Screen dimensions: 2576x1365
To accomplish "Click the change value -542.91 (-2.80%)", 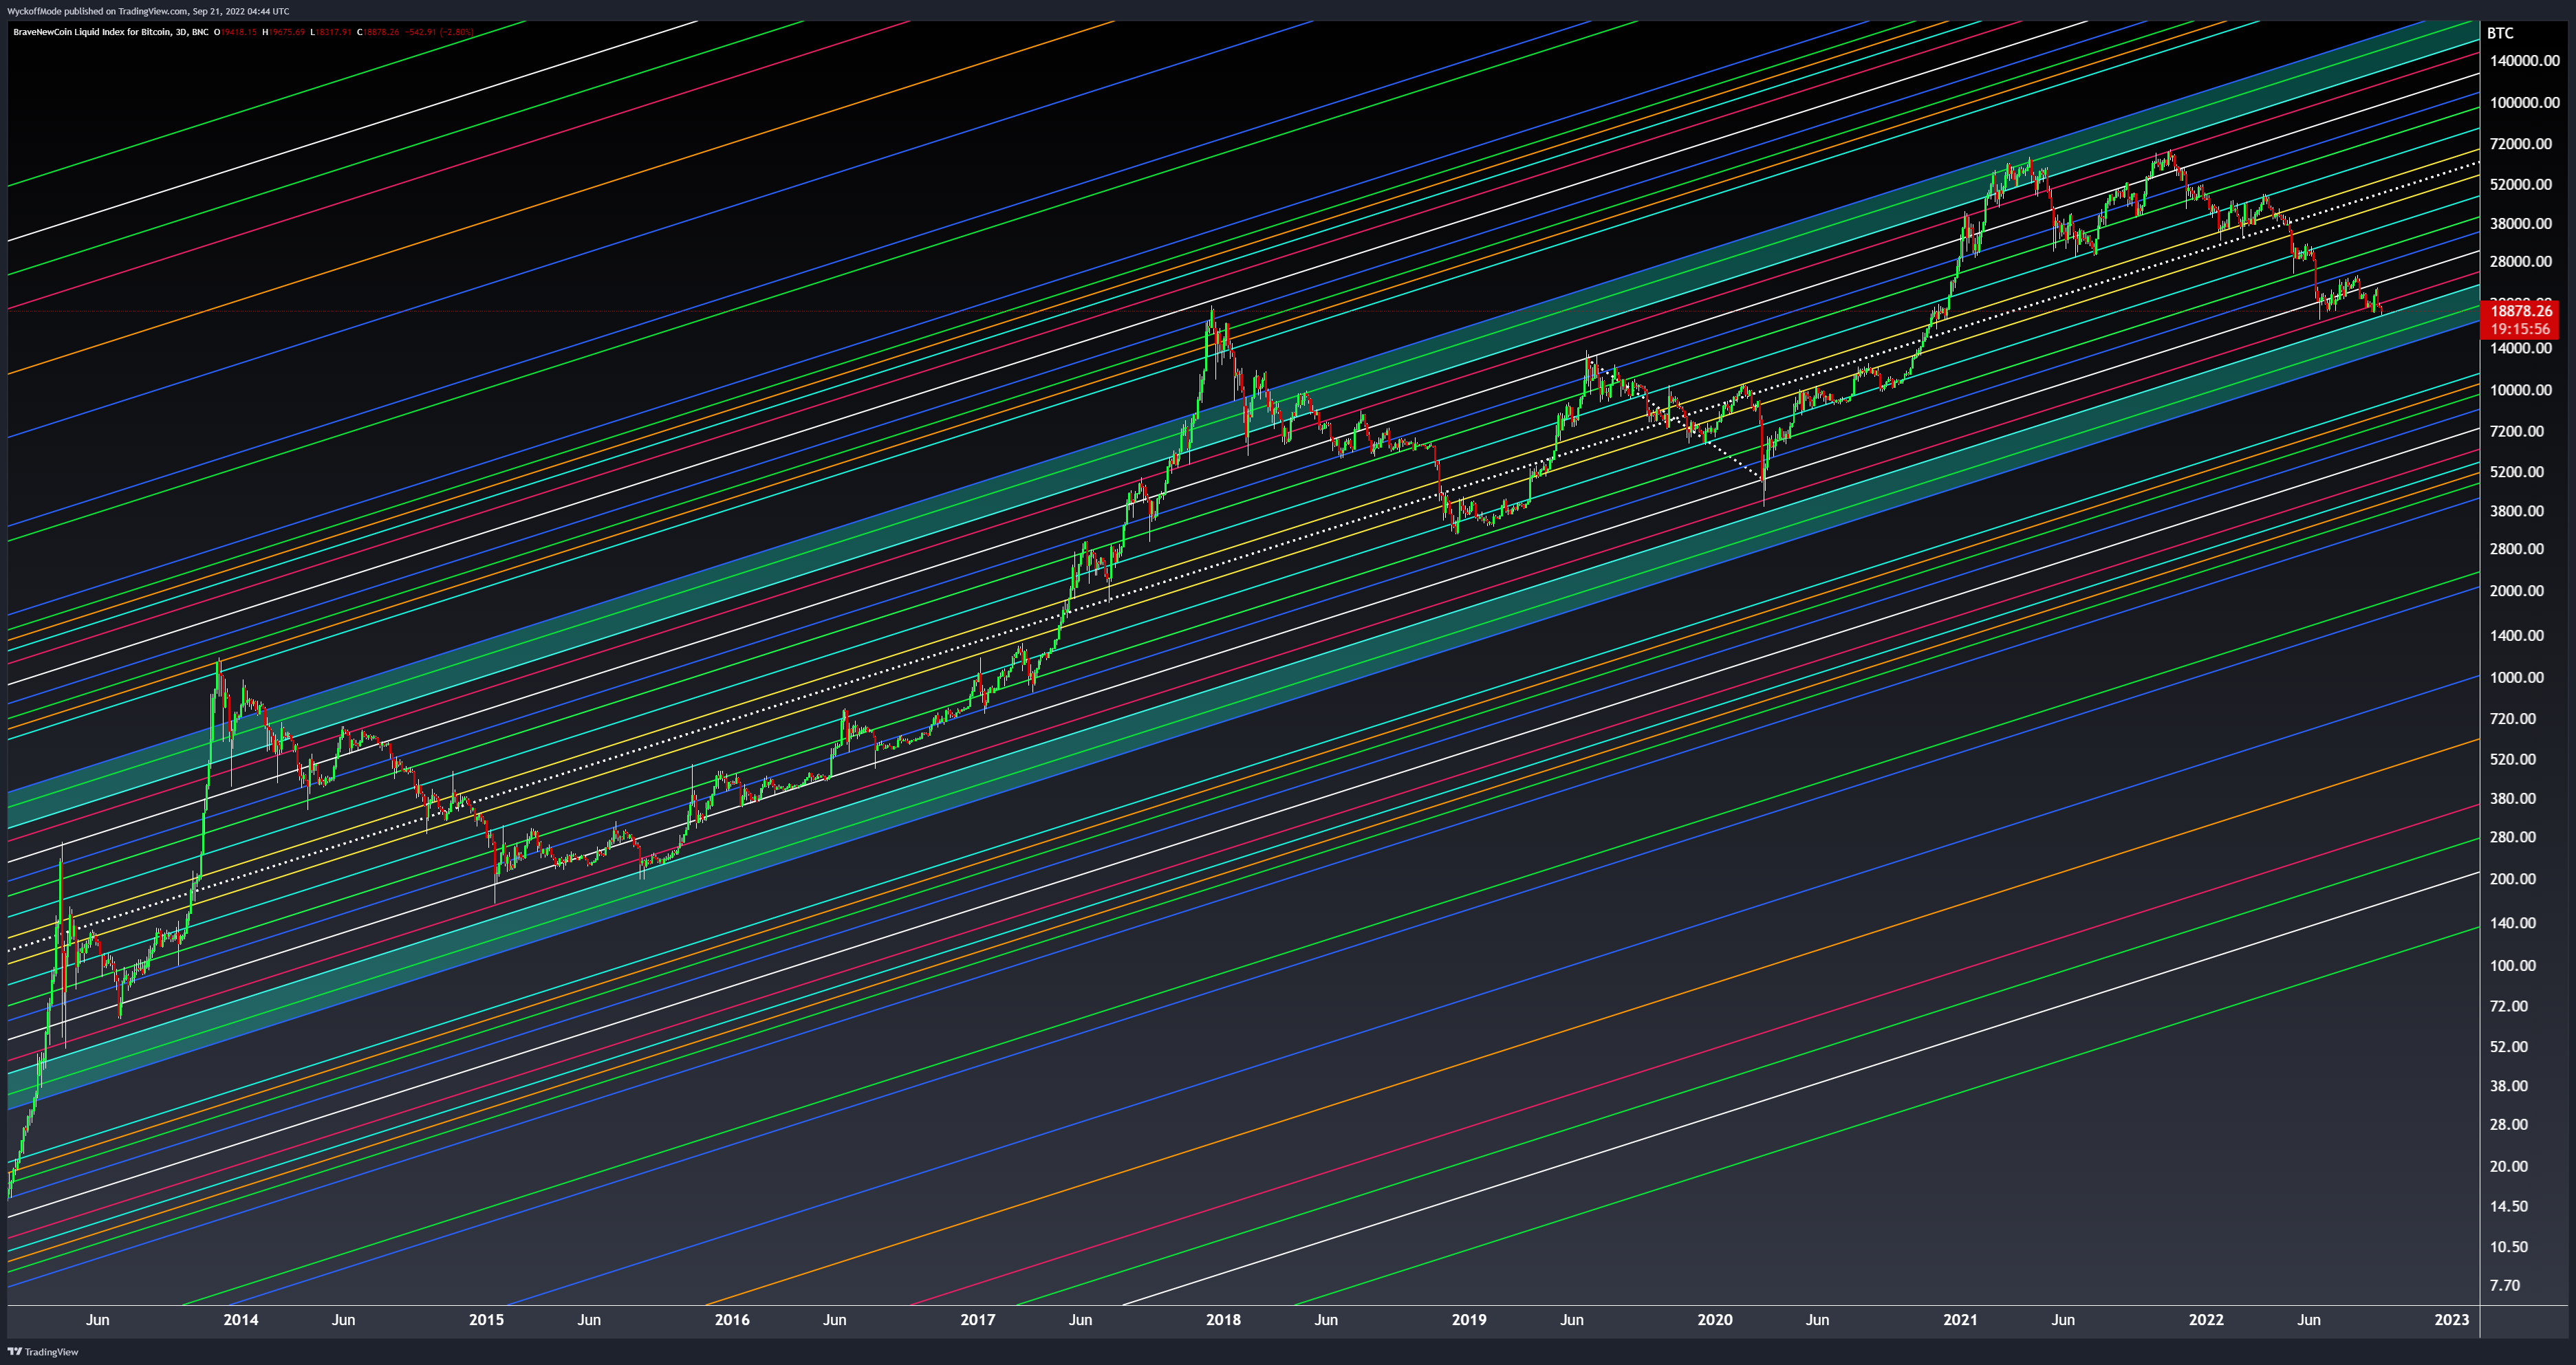I will (439, 32).
